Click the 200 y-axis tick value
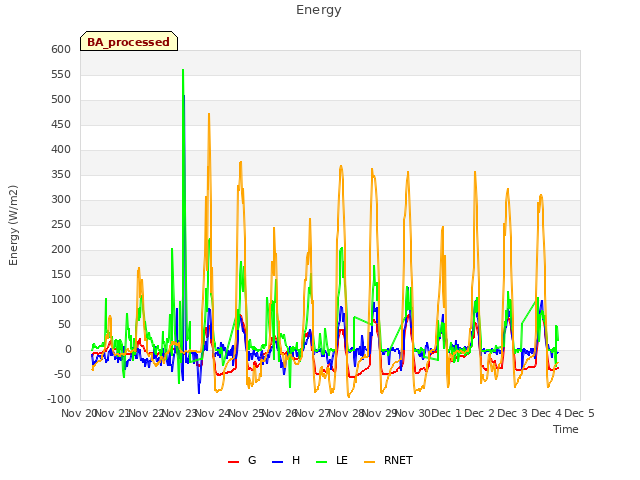This screenshot has height=480, width=640. 61,250
